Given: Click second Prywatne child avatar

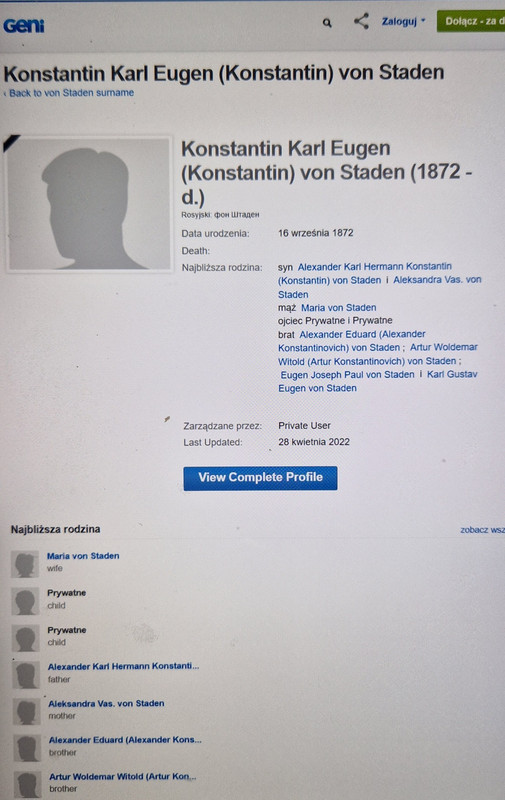Looking at the screenshot, I should pyautogui.click(x=26, y=638).
